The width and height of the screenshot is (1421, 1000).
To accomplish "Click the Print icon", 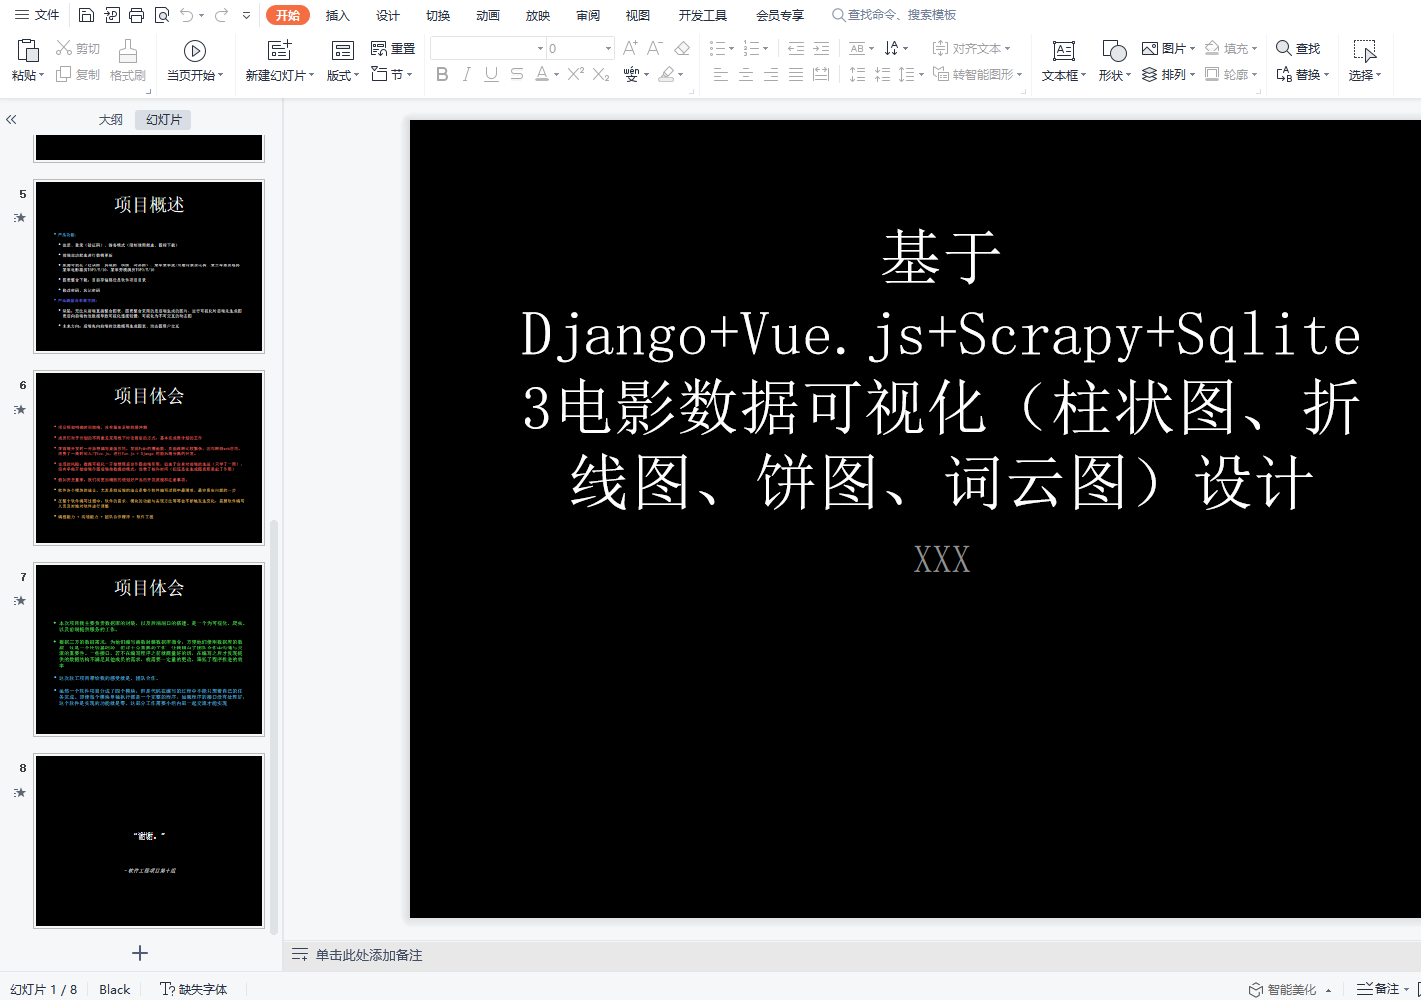I will pyautogui.click(x=137, y=15).
